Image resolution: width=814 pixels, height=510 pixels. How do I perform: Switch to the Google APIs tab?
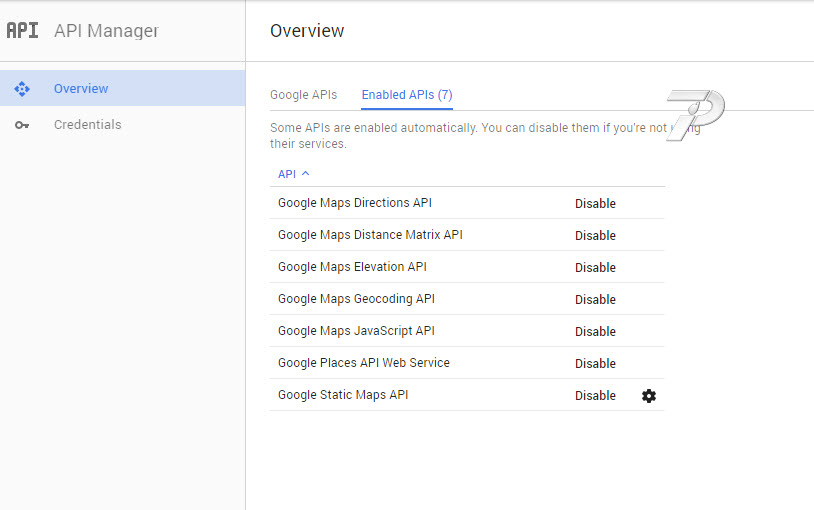point(304,95)
